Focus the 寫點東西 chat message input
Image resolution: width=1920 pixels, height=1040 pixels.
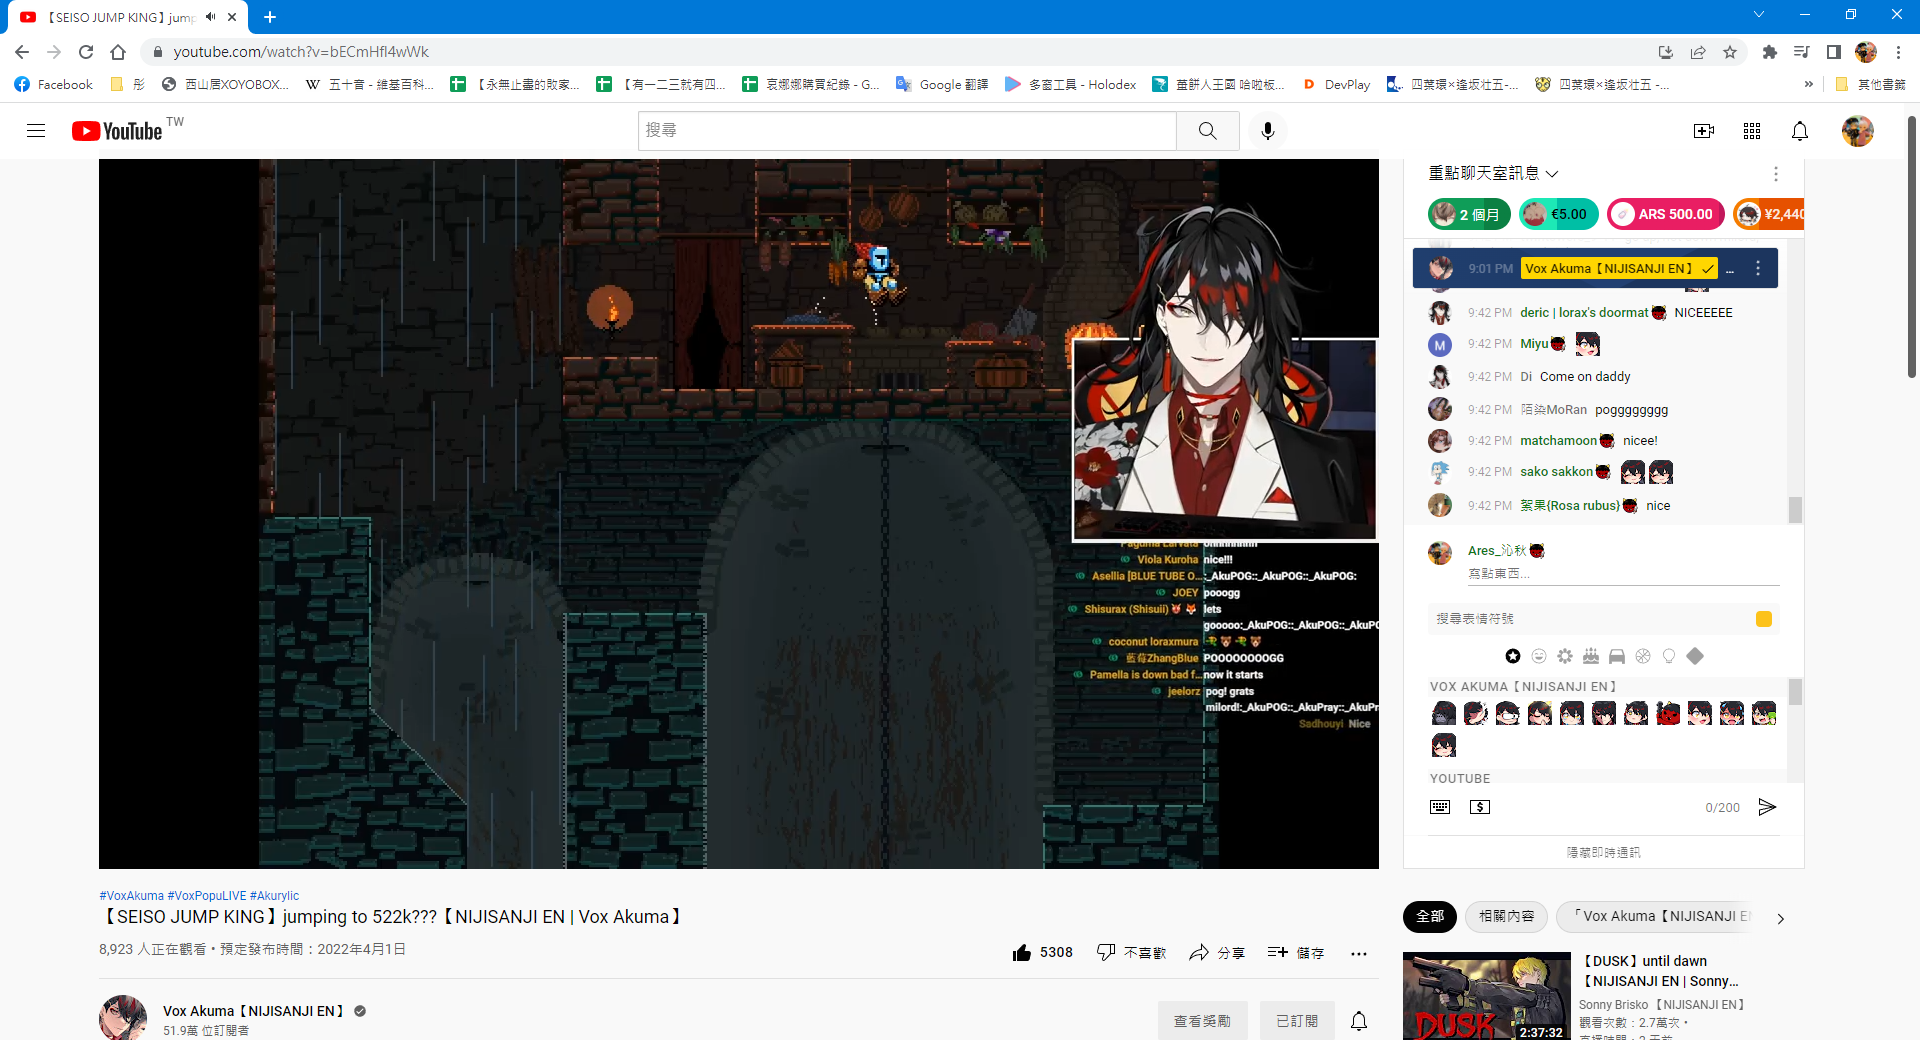pos(1623,574)
